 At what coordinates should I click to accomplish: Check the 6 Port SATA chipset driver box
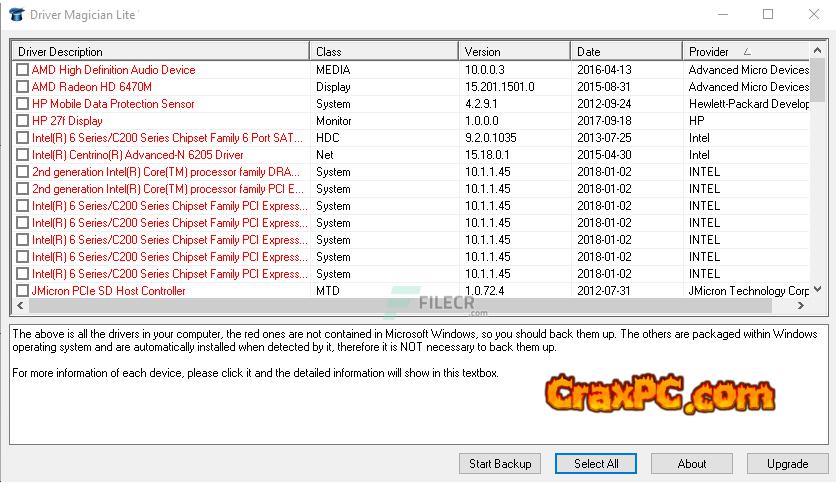tap(22, 138)
